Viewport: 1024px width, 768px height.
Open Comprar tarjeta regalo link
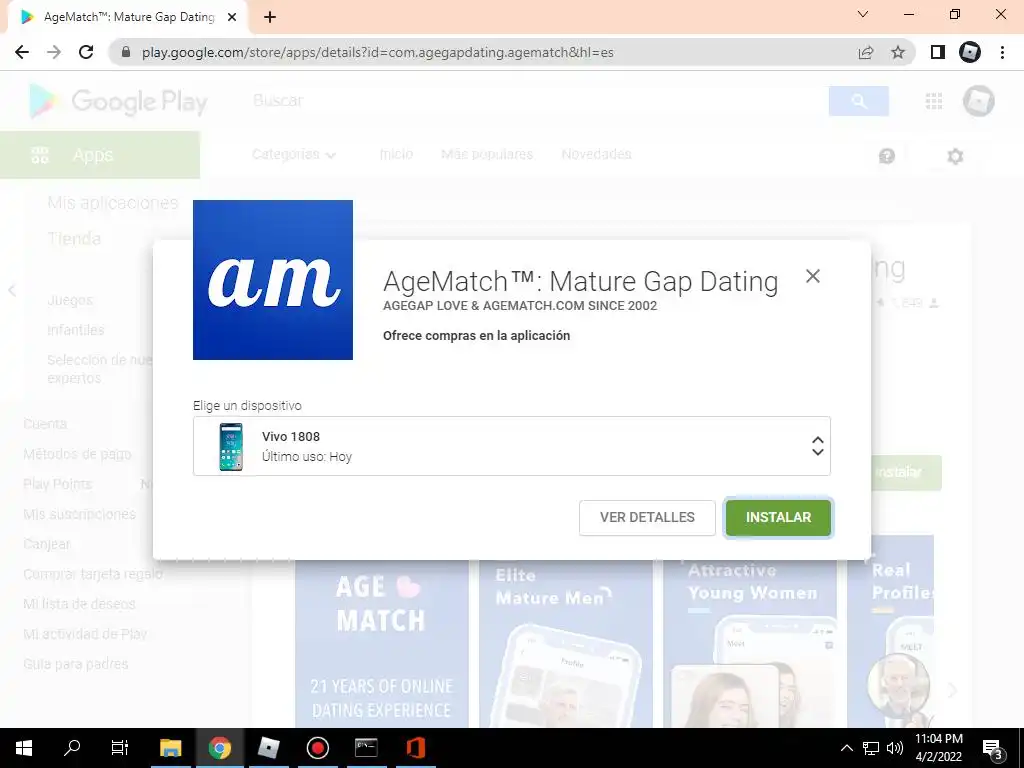point(92,574)
